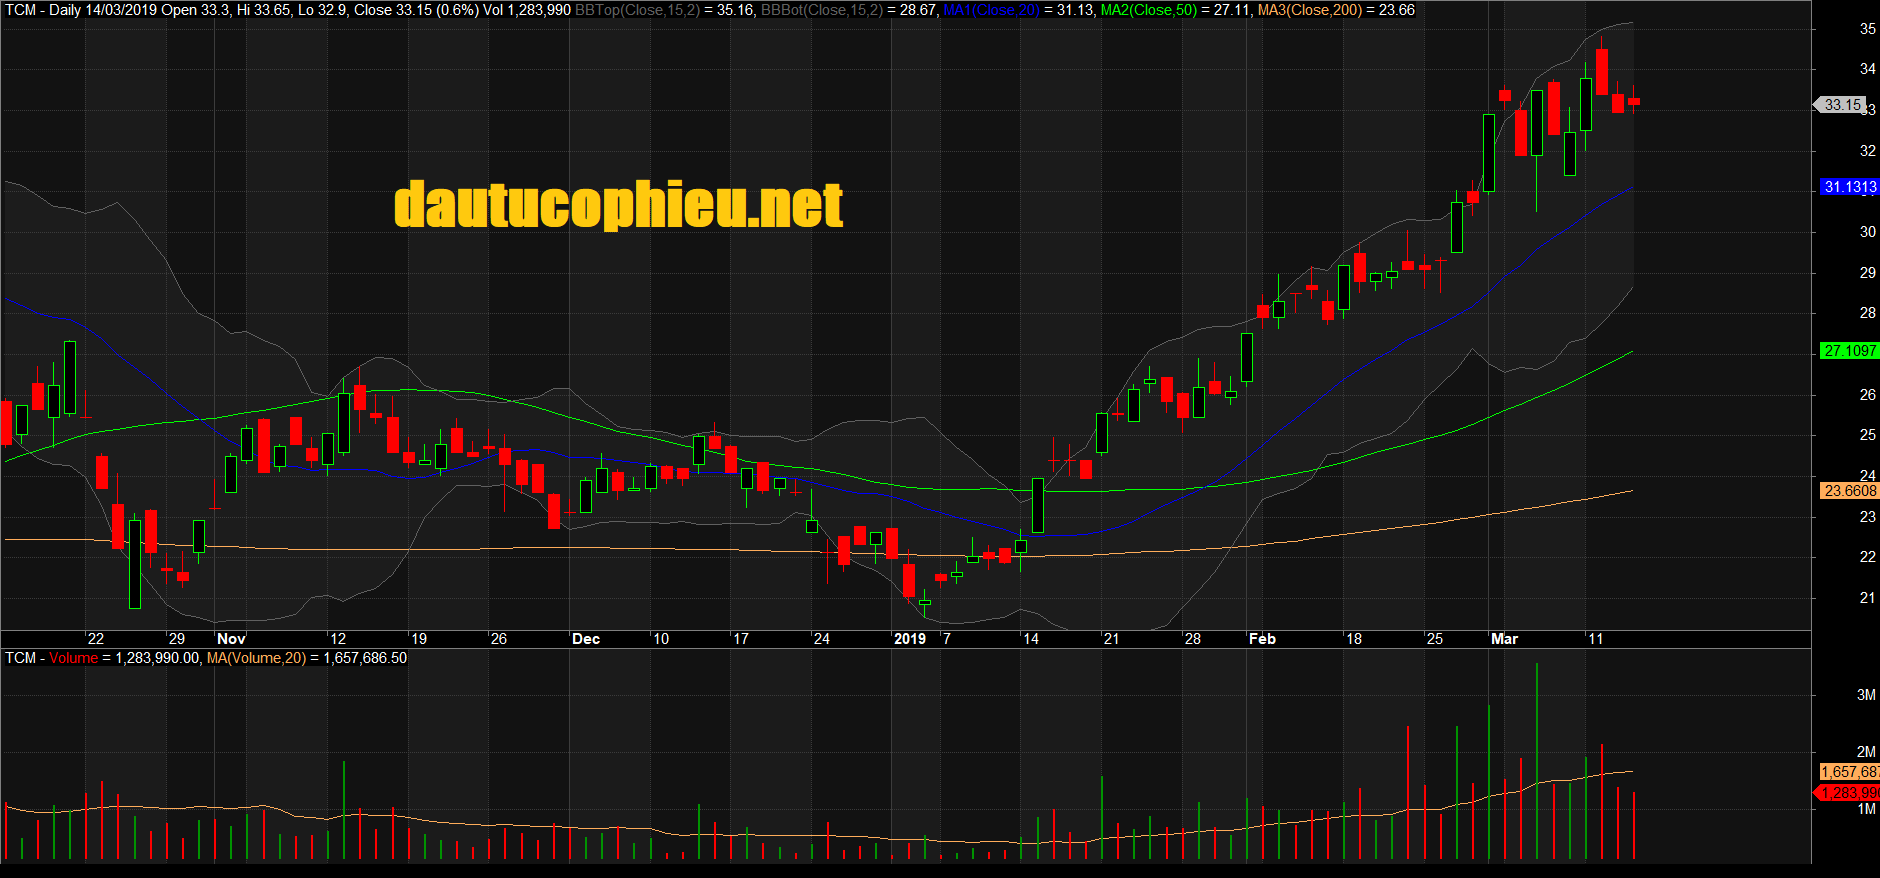
Task: Click the MA(Volume,20) label in volume pane
Action: coord(256,658)
